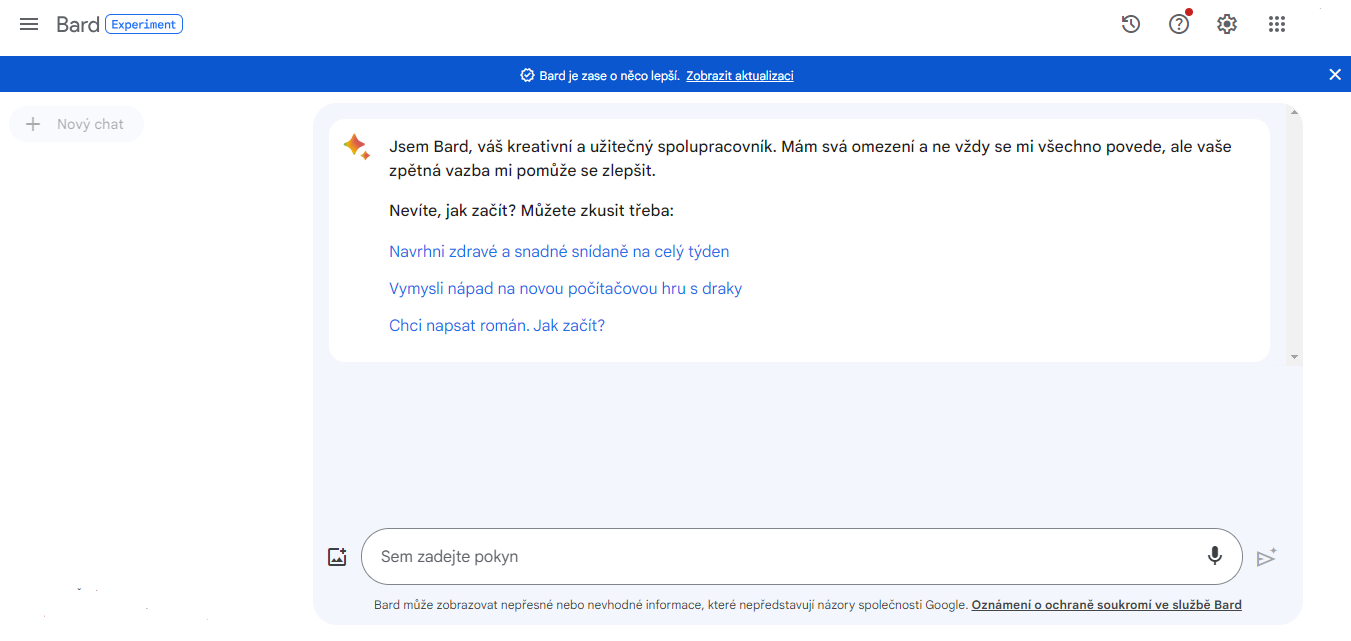This screenshot has height=641, width=1351.
Task: Activate the microphone voice input
Action: pos(1215,556)
